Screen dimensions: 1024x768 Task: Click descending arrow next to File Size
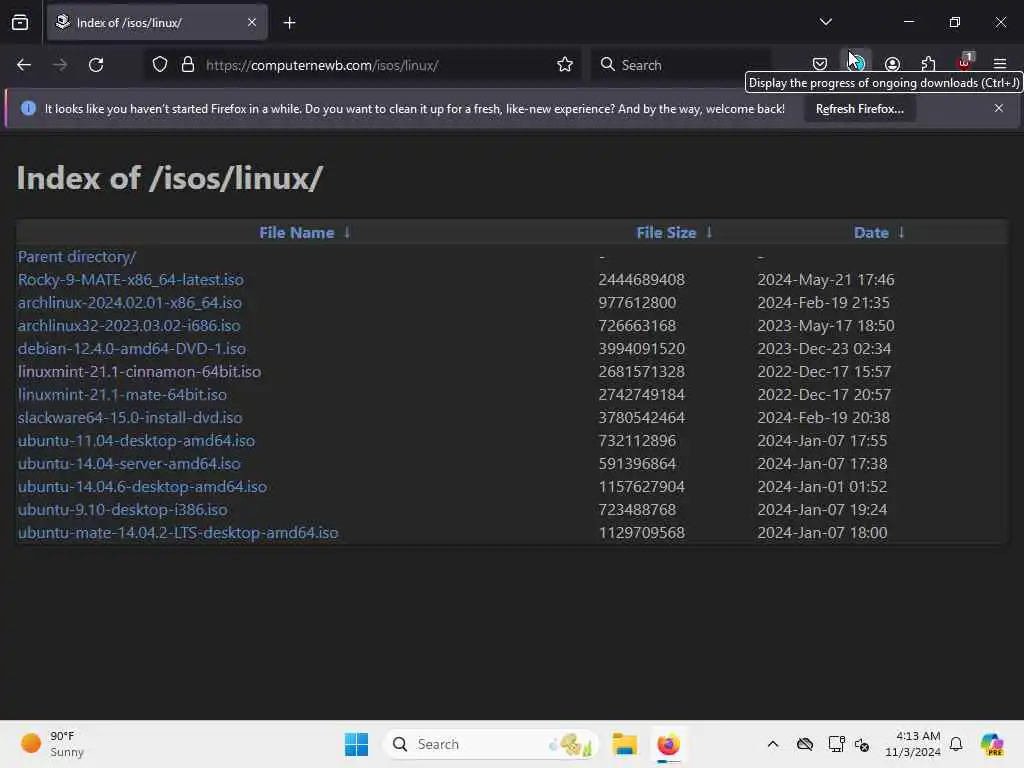click(709, 232)
